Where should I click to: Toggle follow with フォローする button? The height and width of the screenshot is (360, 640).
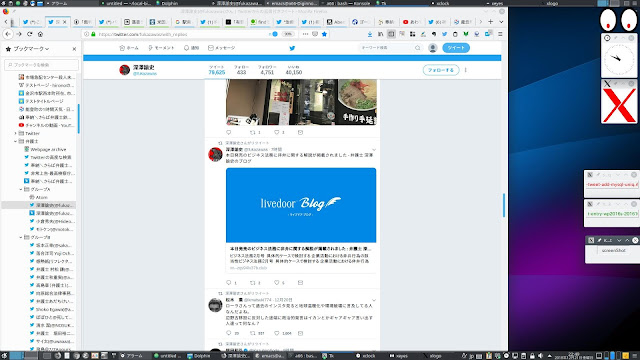[x=441, y=70]
